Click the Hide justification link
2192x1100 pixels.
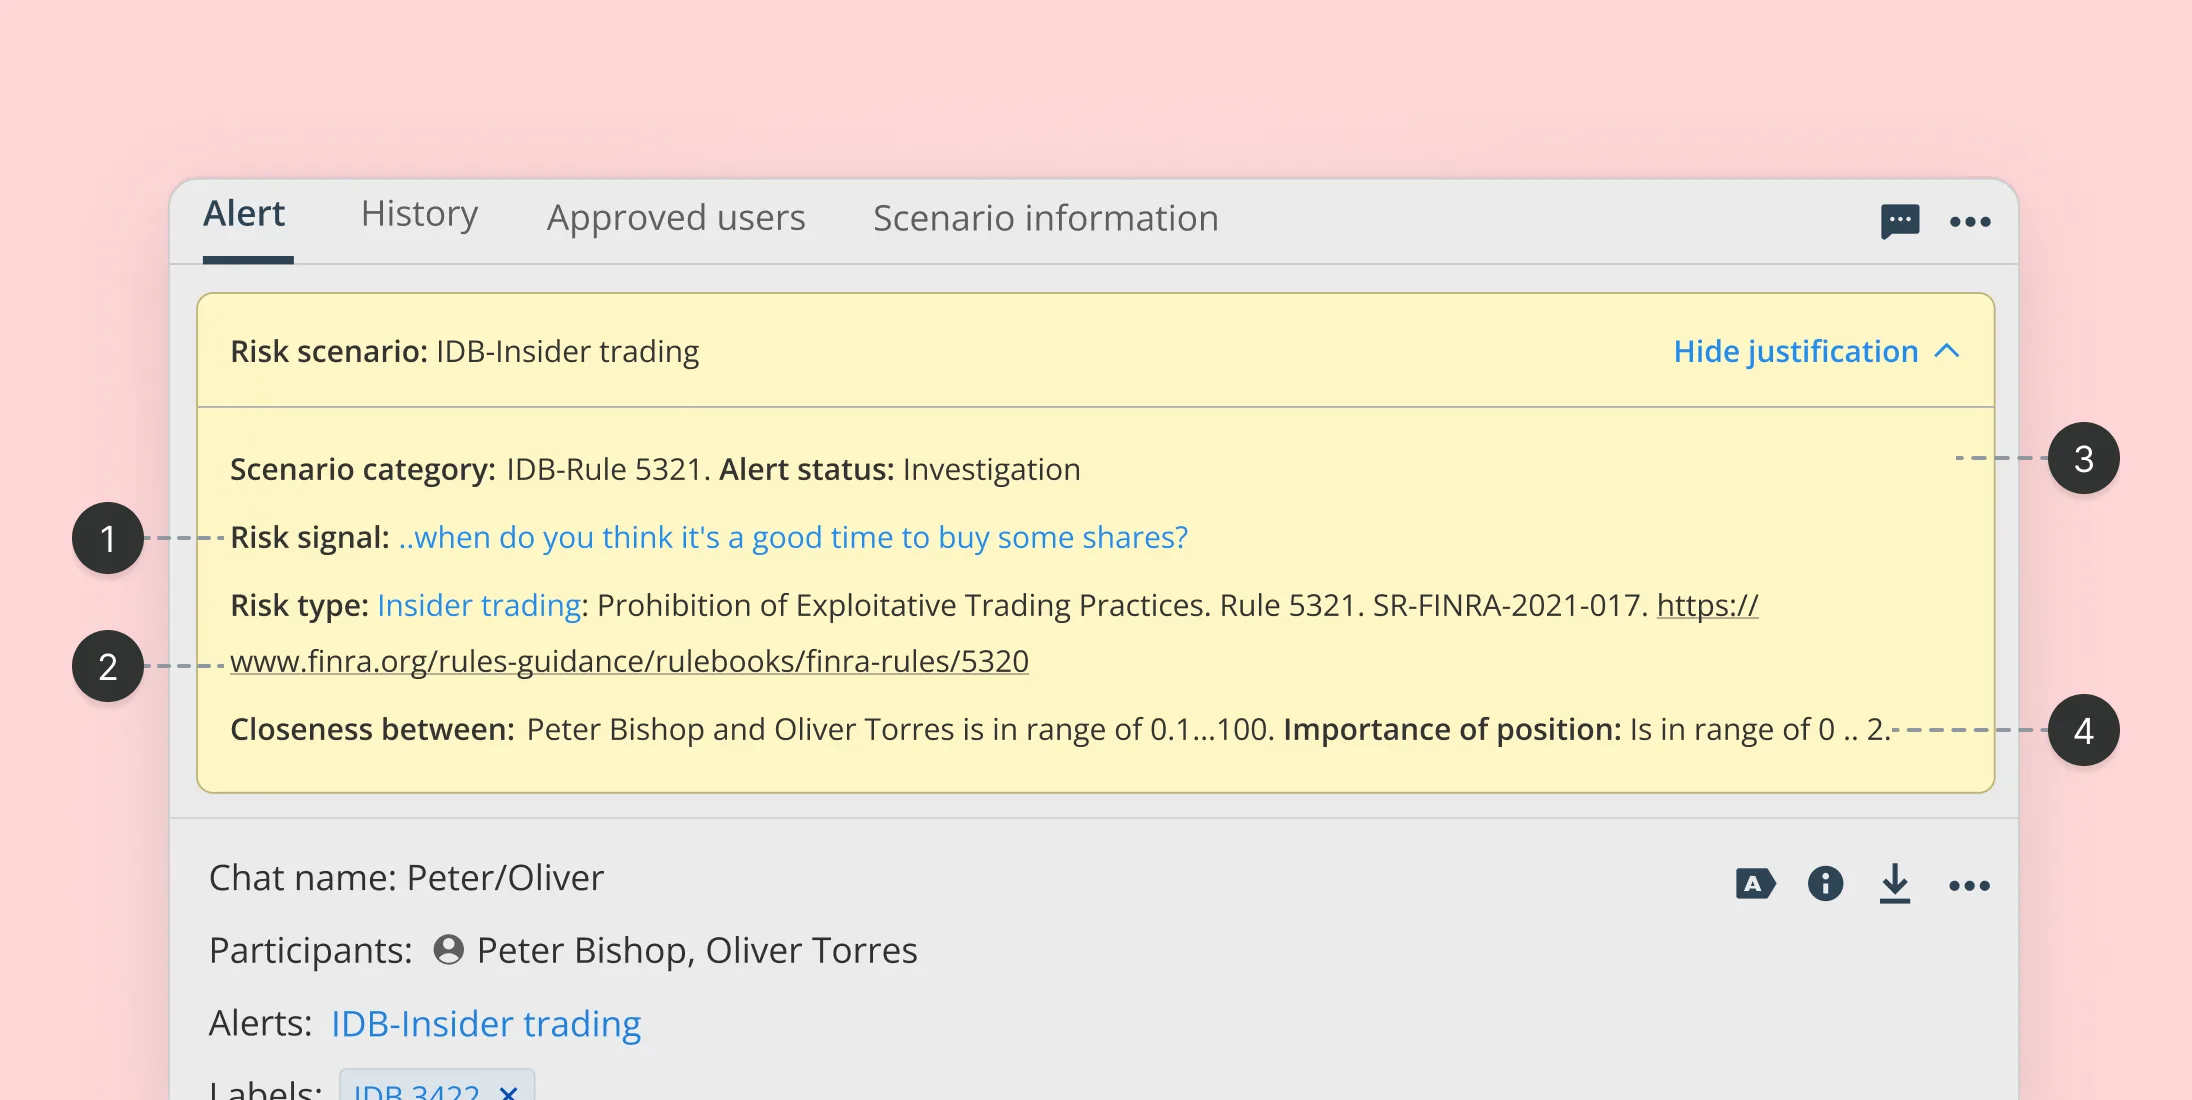1795,351
